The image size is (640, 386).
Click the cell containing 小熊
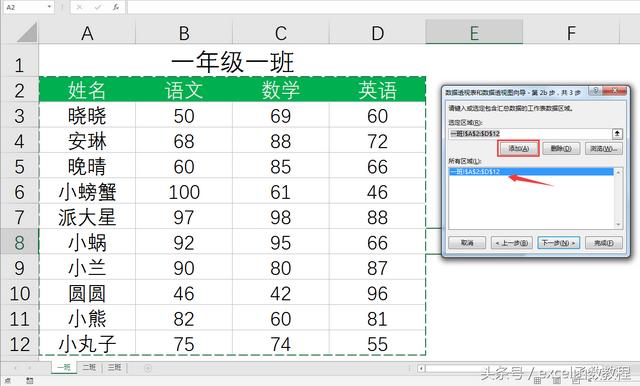[87, 318]
